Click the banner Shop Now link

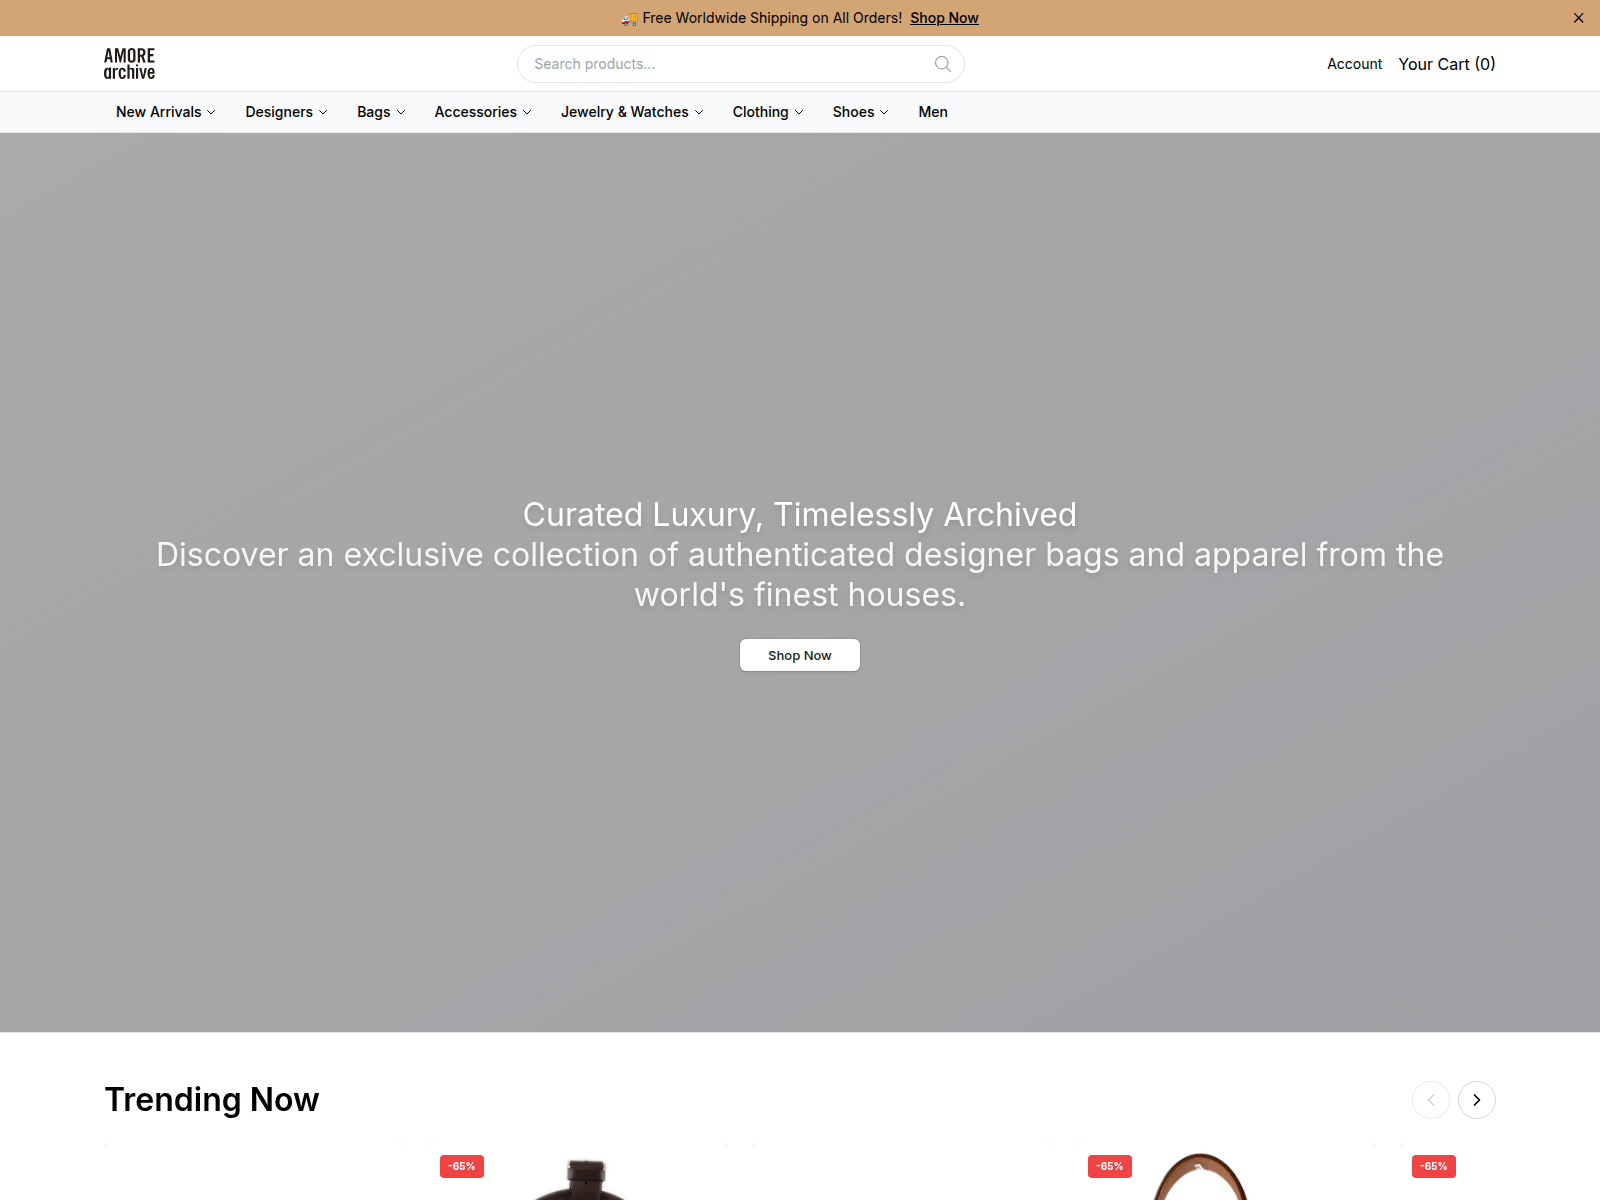click(x=944, y=18)
